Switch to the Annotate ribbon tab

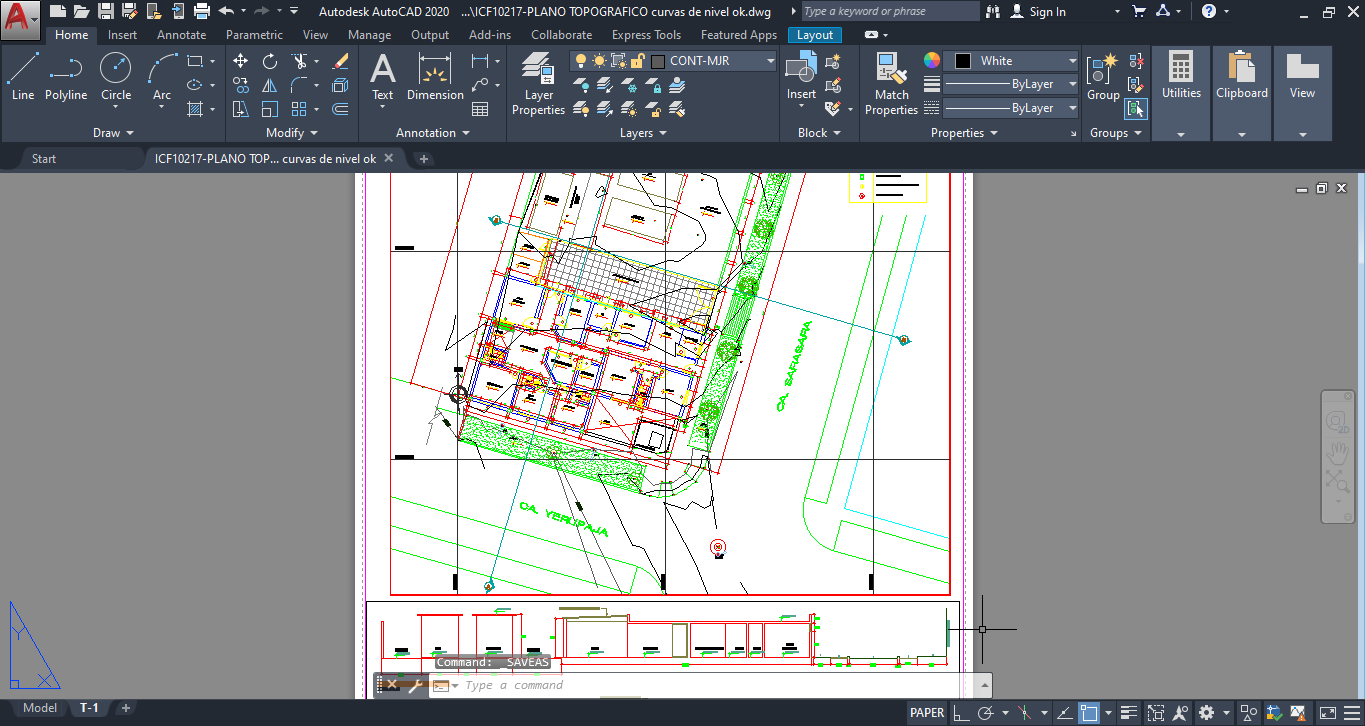pyautogui.click(x=181, y=35)
